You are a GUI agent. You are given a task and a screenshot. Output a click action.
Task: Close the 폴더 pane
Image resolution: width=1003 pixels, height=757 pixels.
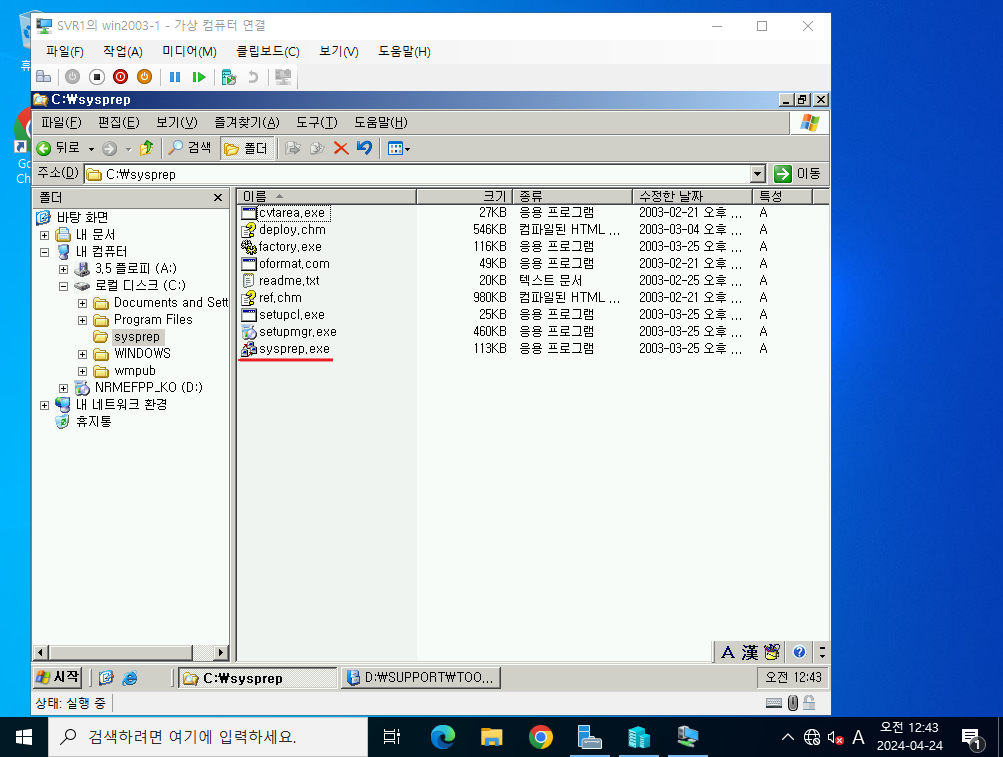[217, 198]
